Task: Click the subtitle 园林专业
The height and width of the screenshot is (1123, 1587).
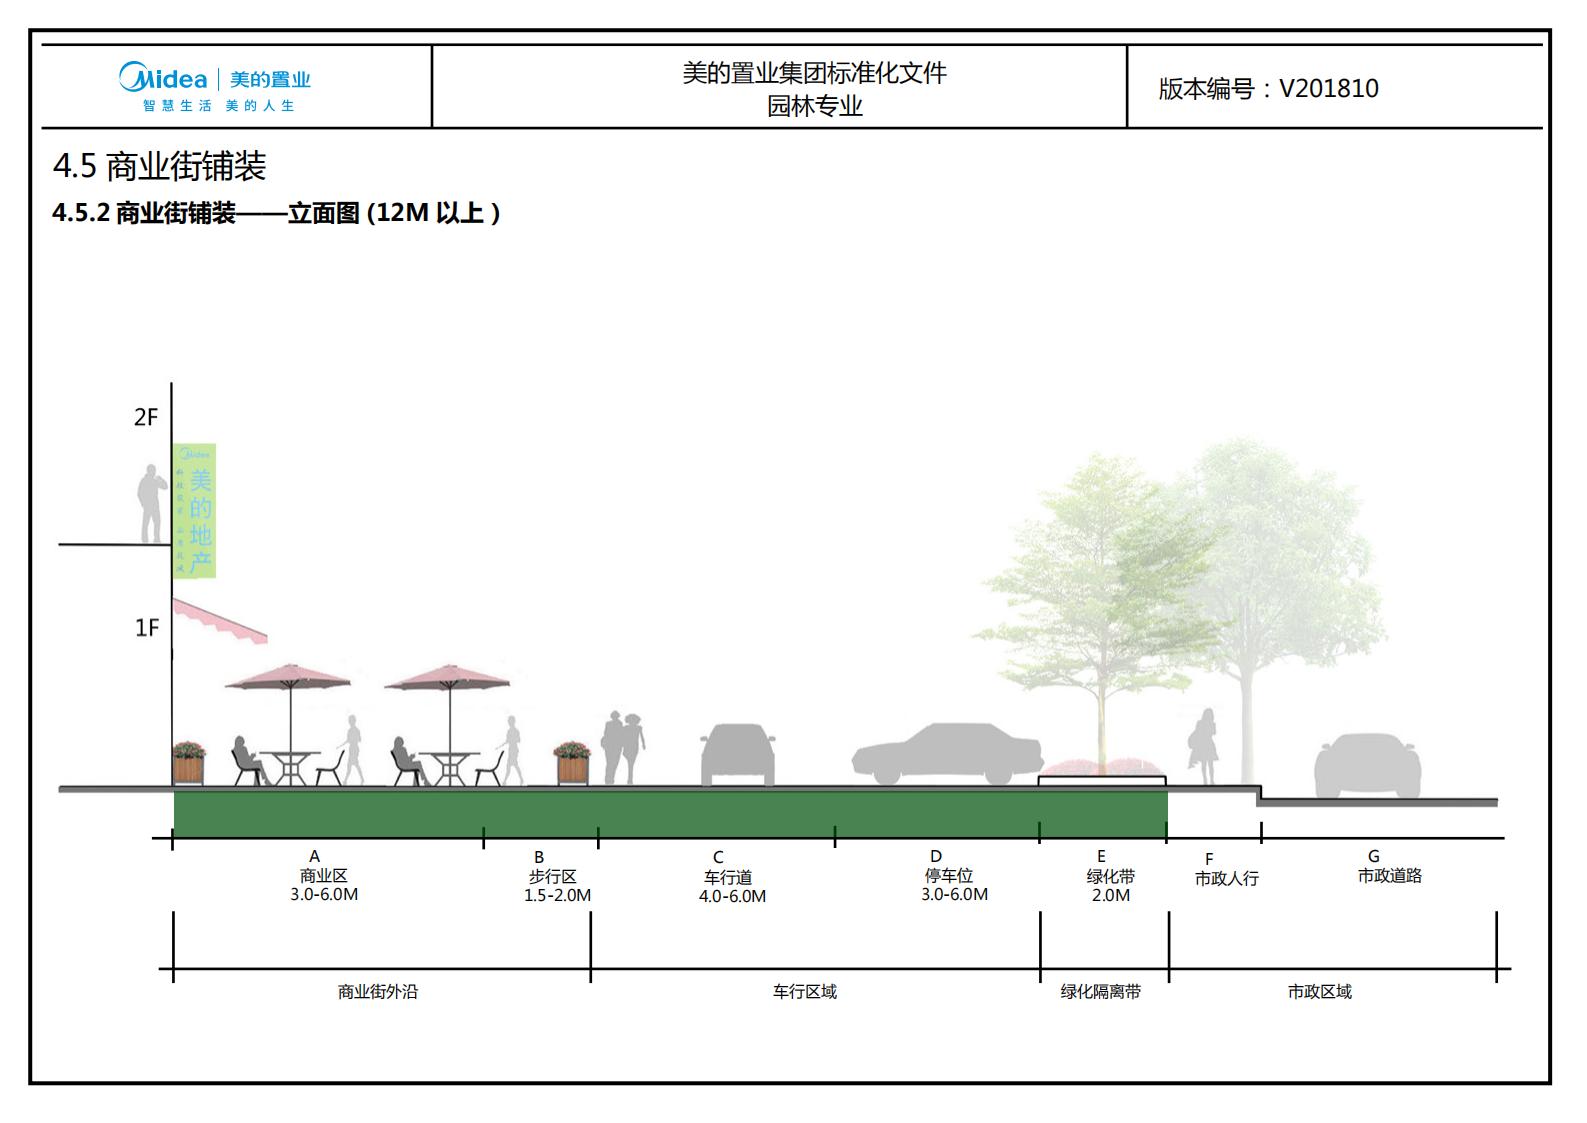Action: click(814, 106)
